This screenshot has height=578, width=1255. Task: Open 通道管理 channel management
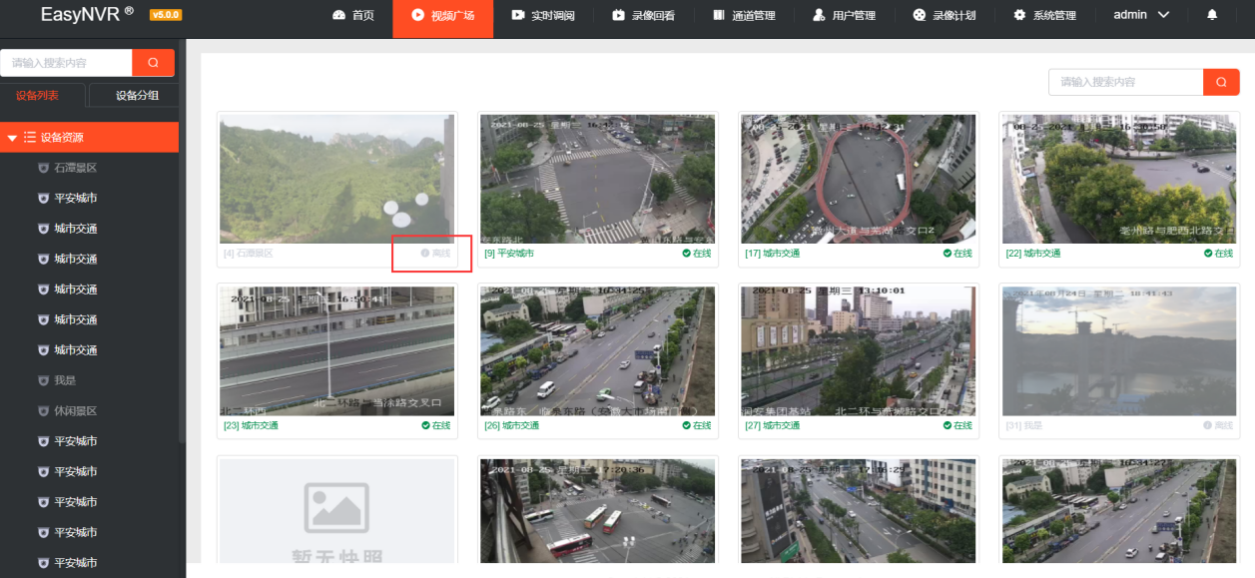tap(744, 15)
